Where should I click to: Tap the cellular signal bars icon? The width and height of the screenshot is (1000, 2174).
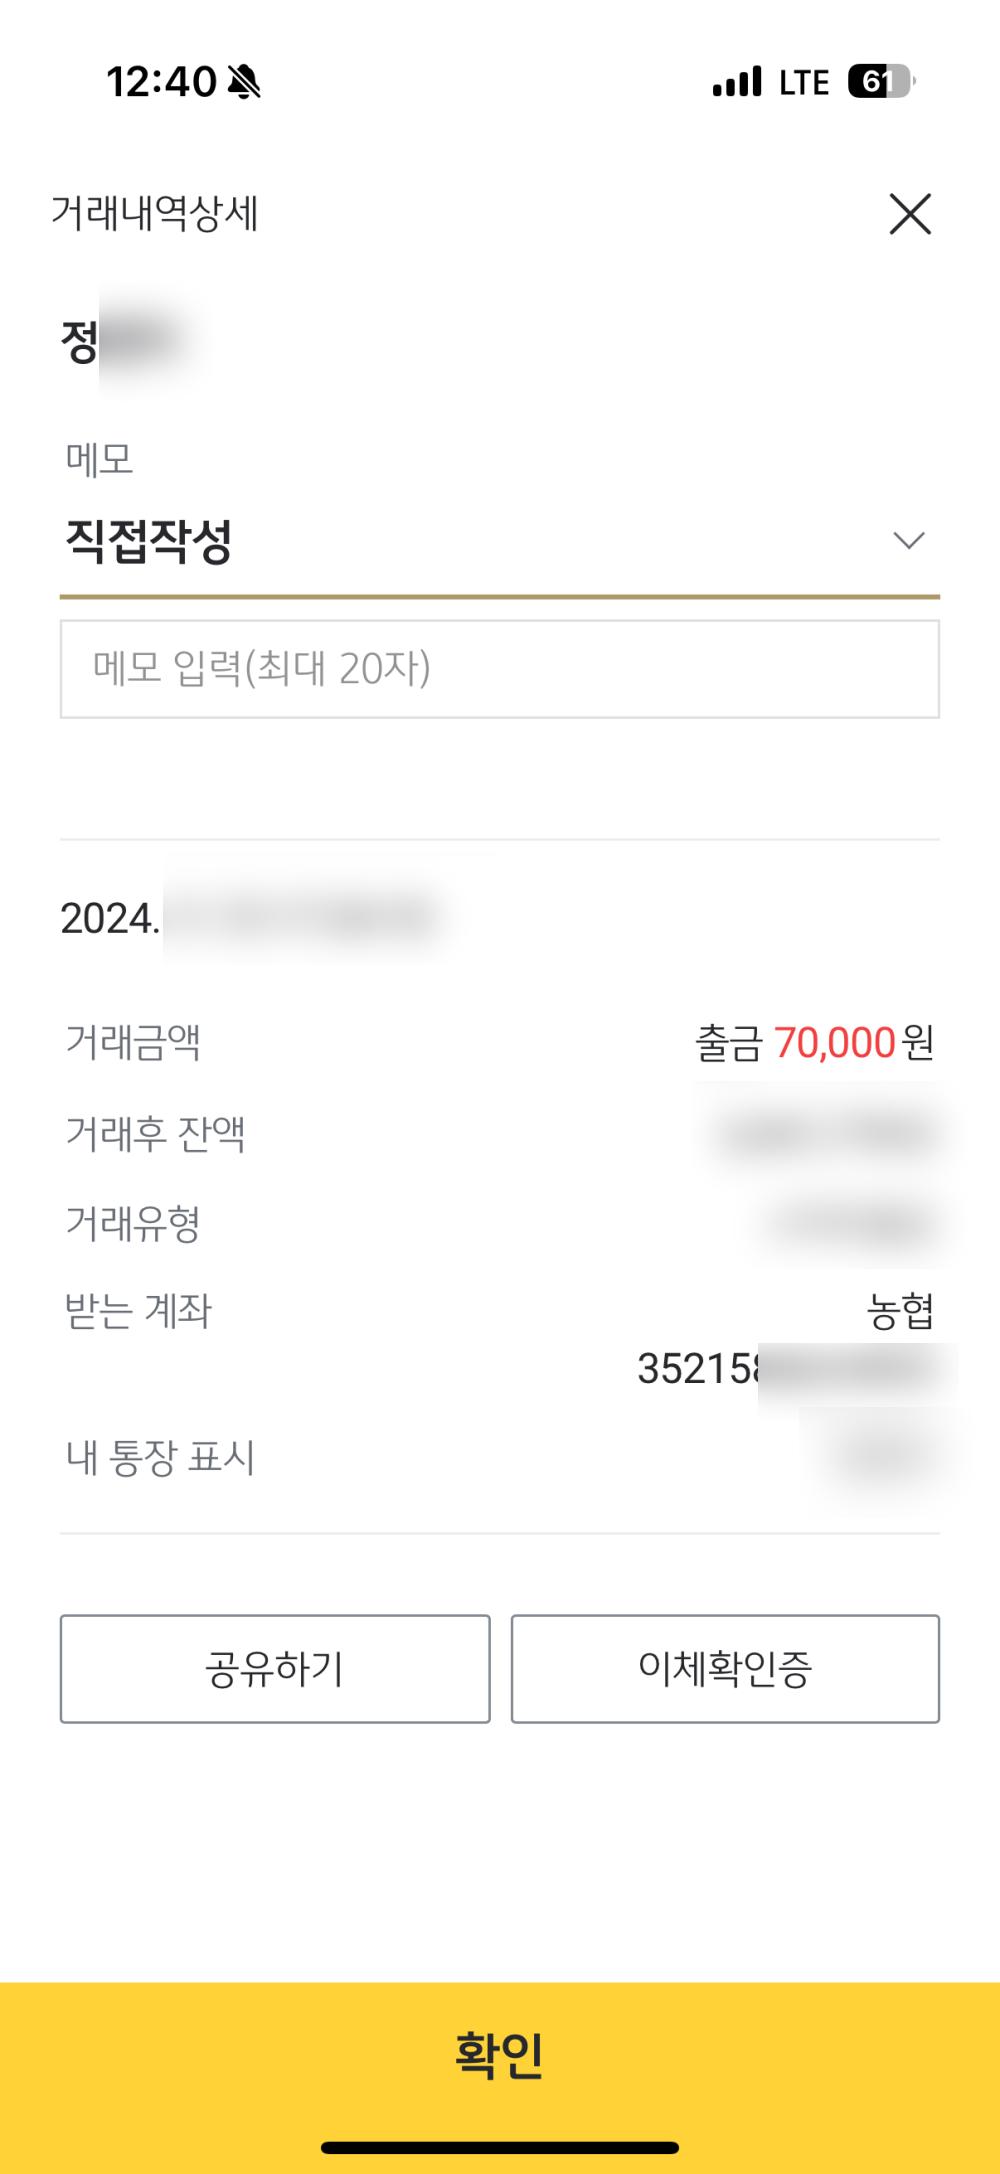[737, 82]
